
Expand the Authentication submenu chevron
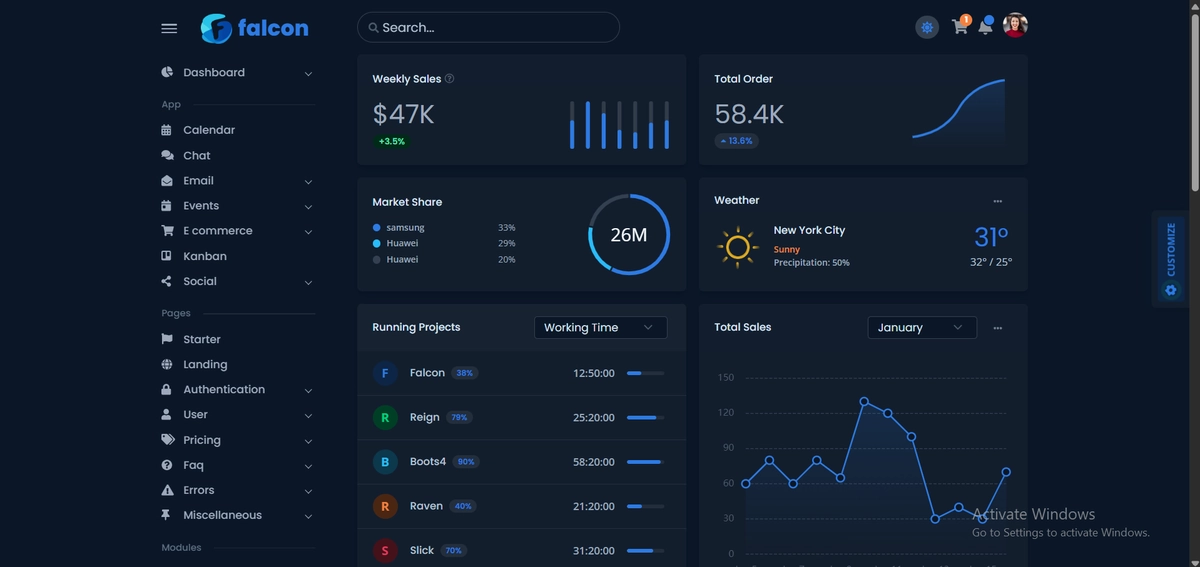coord(308,391)
